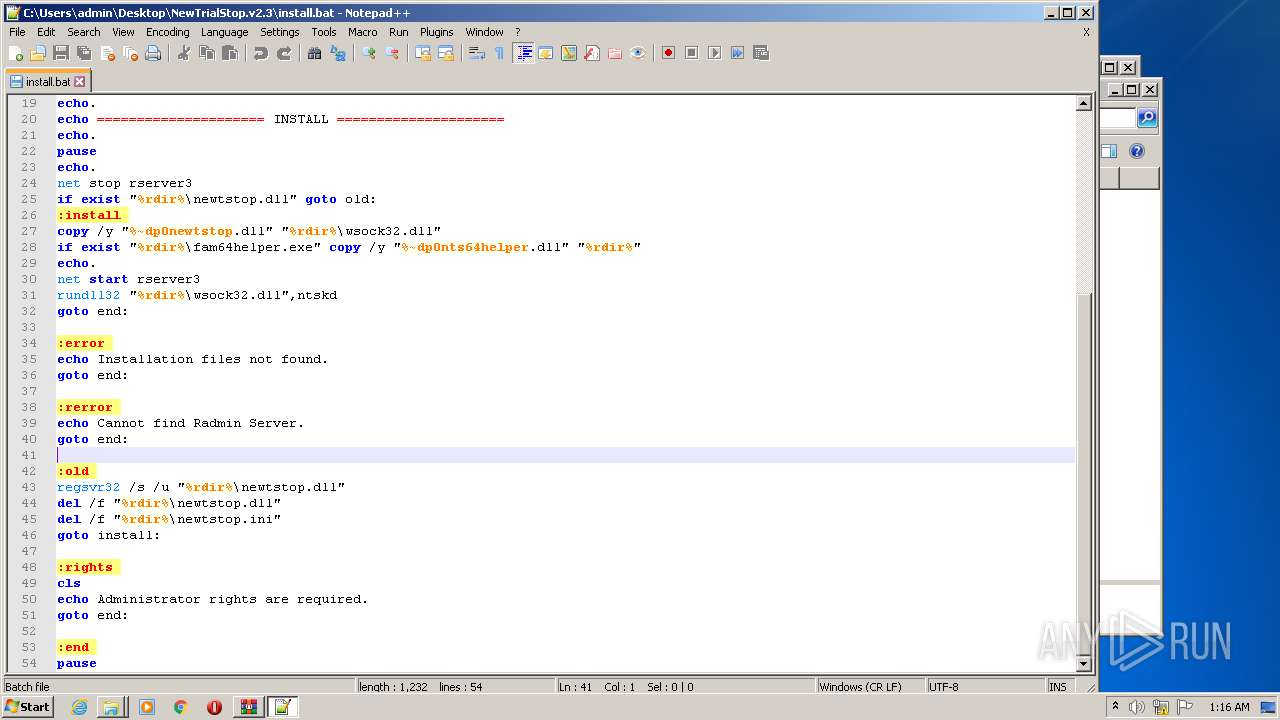Click the ':install' label on line 26
Image resolution: width=1280 pixels, height=720 pixels.
pyautogui.click(x=89, y=215)
